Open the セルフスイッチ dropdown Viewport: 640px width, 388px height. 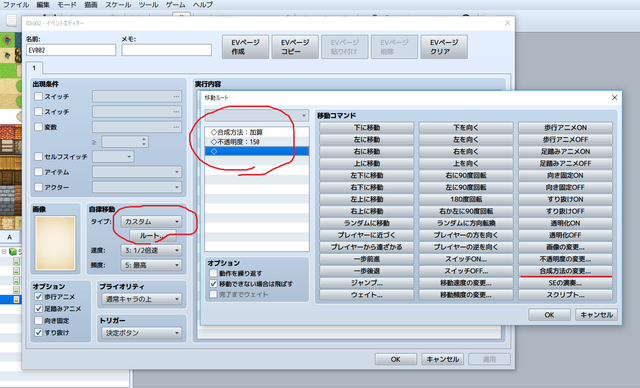coord(113,156)
